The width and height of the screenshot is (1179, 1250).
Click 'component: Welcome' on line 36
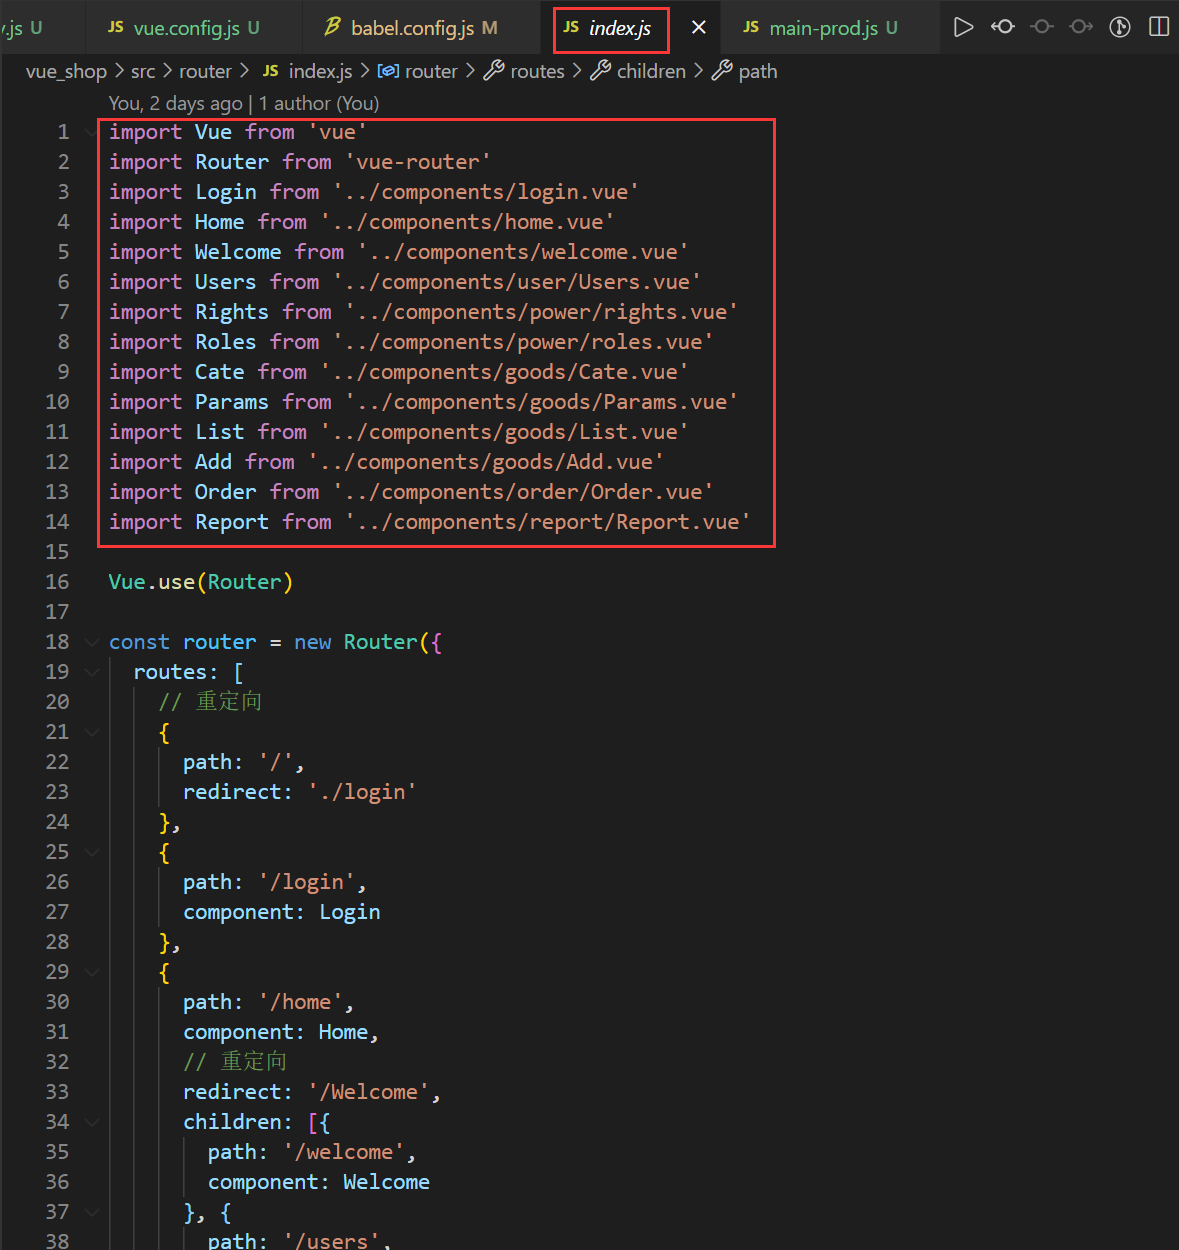[319, 1182]
